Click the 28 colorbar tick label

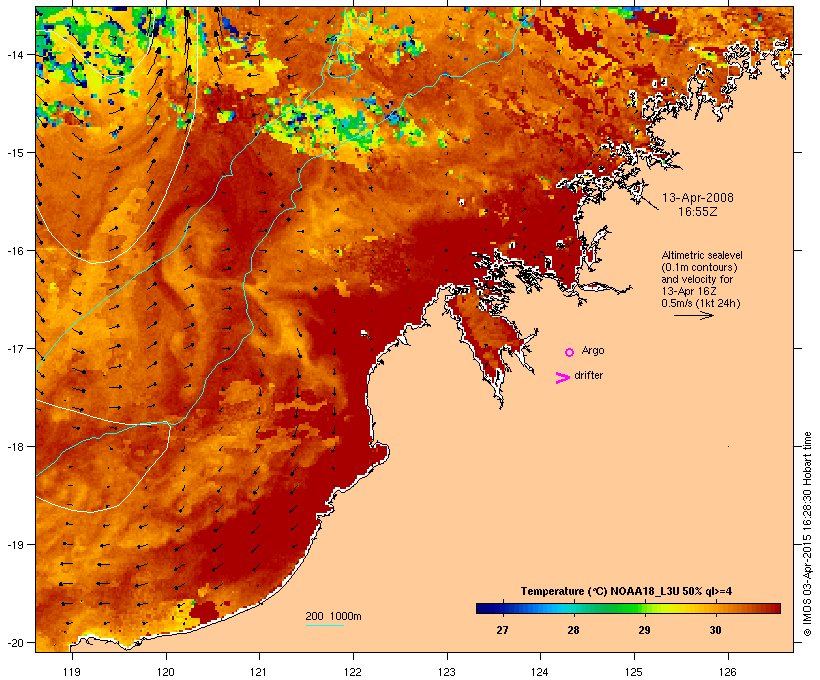point(573,630)
